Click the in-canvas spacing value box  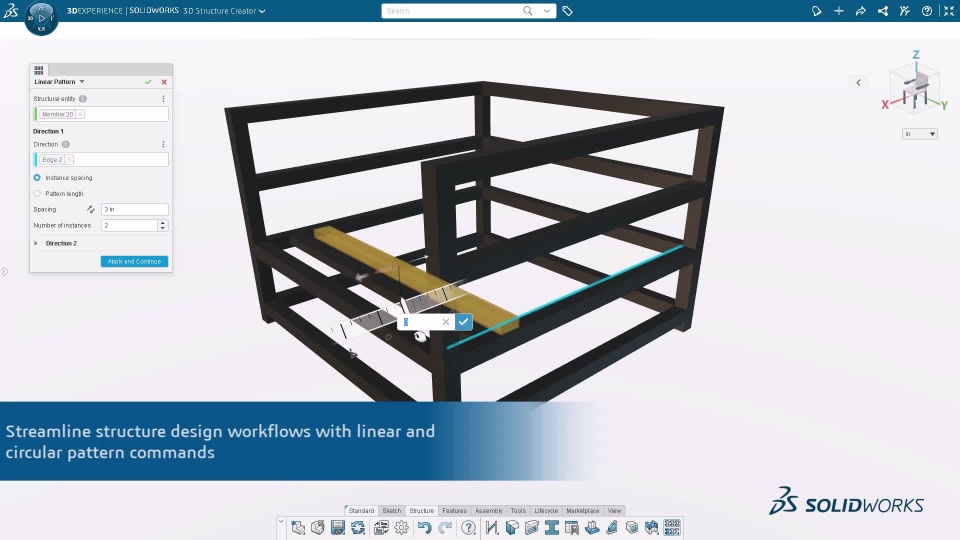pyautogui.click(x=420, y=321)
